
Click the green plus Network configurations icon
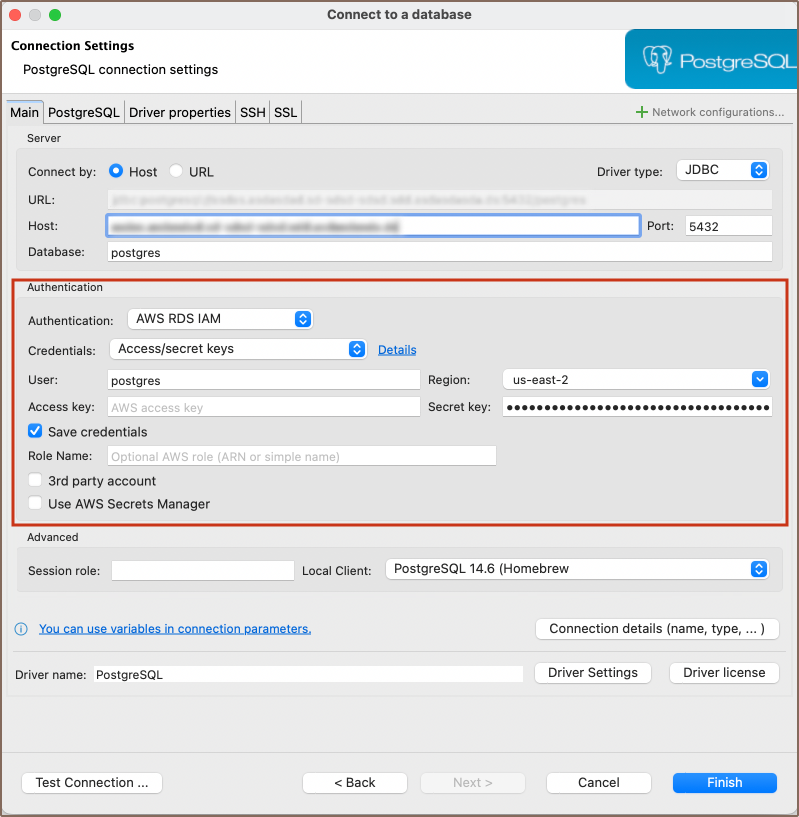point(642,112)
